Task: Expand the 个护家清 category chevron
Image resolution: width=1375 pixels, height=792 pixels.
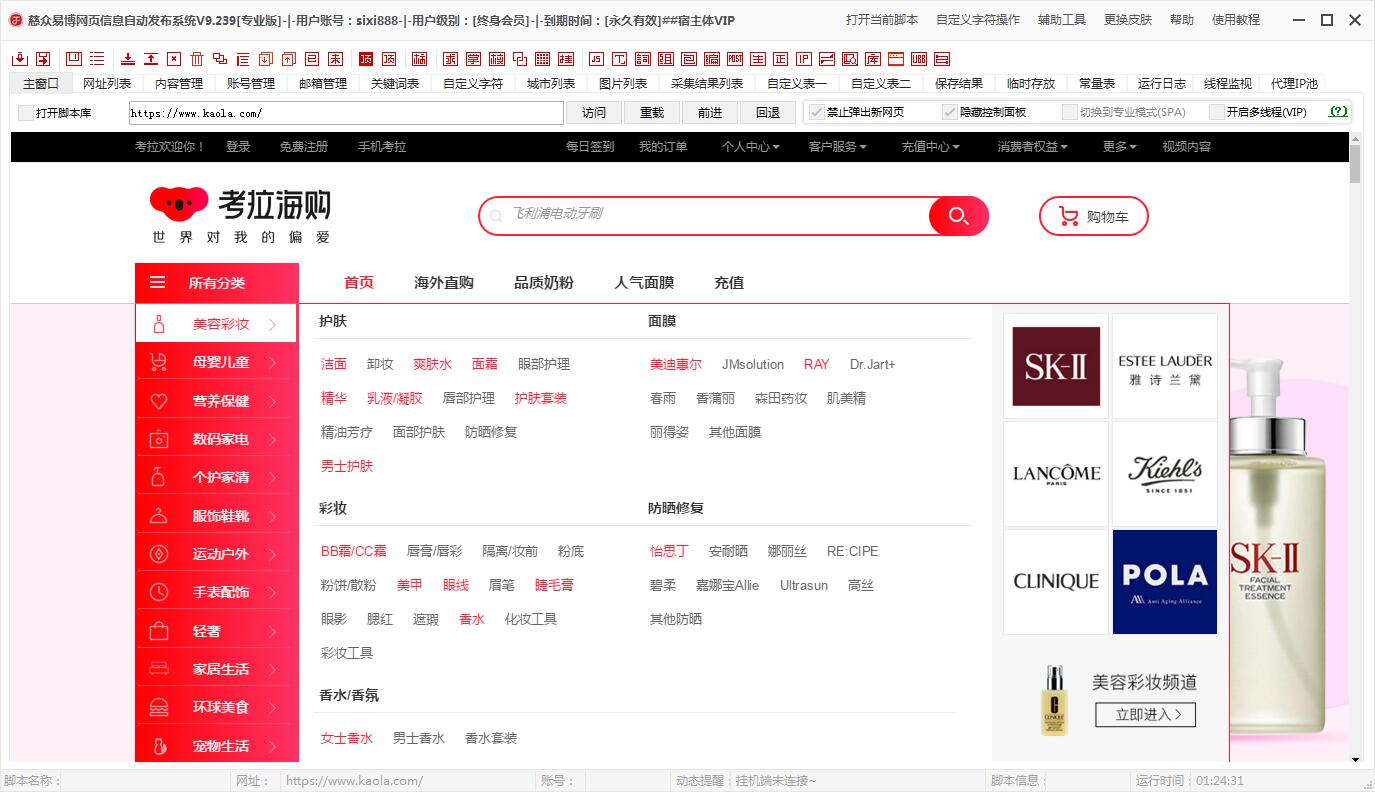Action: [x=273, y=478]
